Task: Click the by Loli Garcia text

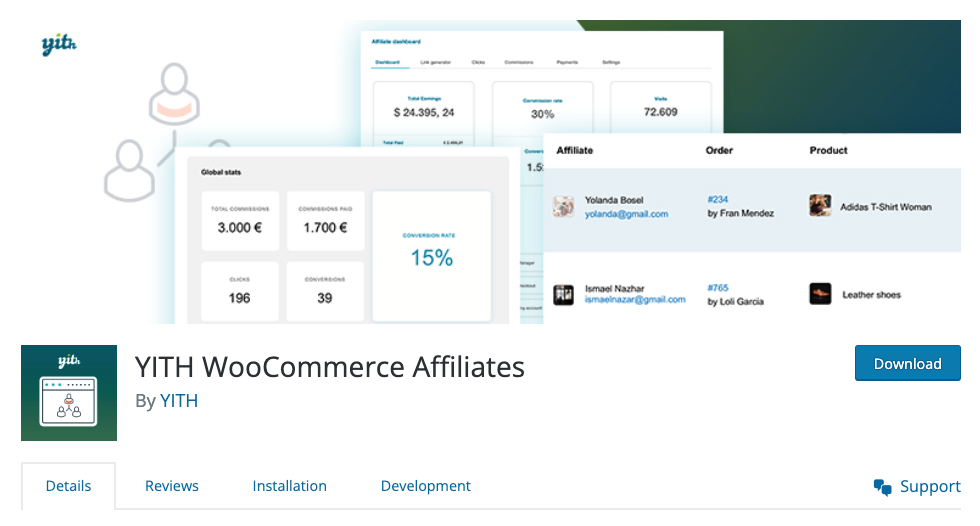Action: coord(736,301)
